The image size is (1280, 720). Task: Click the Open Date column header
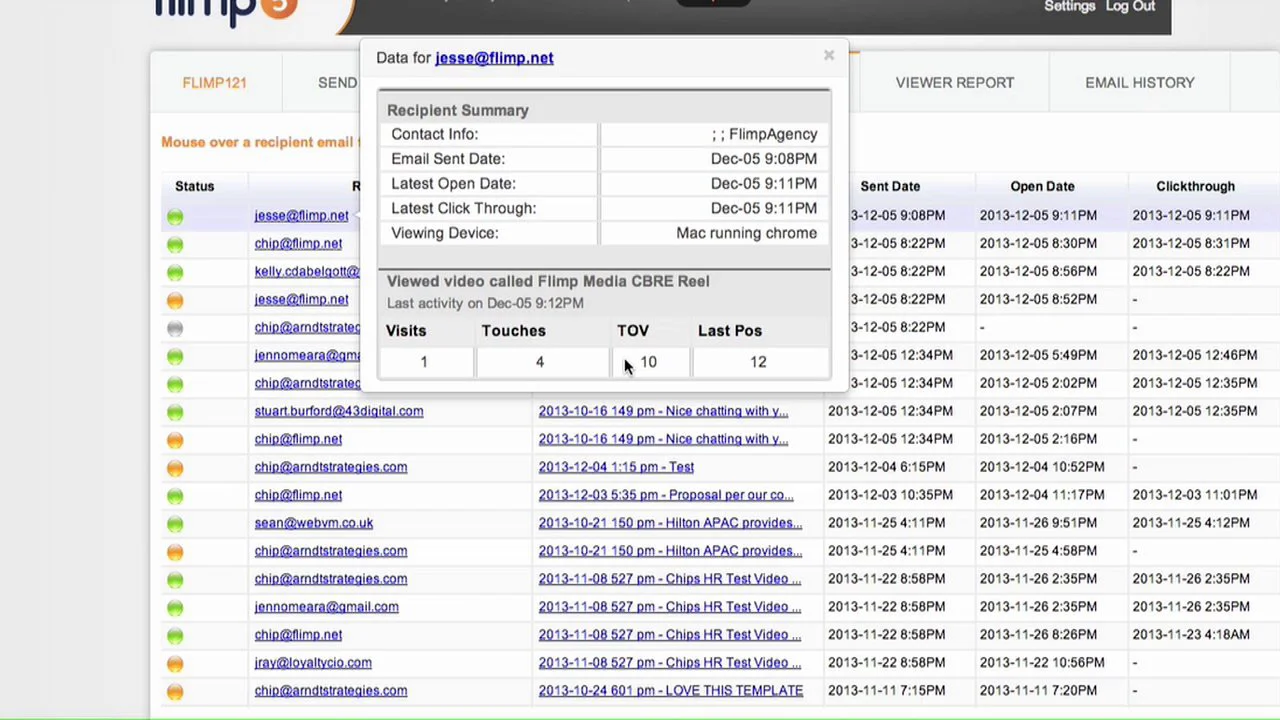point(1042,186)
